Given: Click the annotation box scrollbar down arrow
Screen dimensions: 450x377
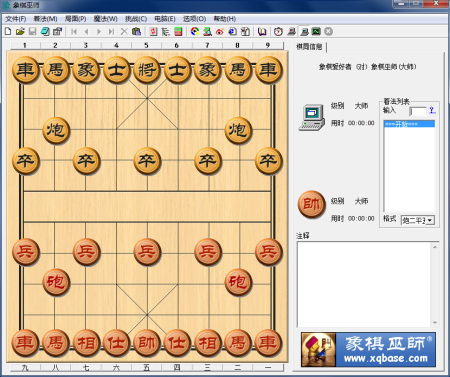Looking at the screenshot, I should (x=435, y=322).
